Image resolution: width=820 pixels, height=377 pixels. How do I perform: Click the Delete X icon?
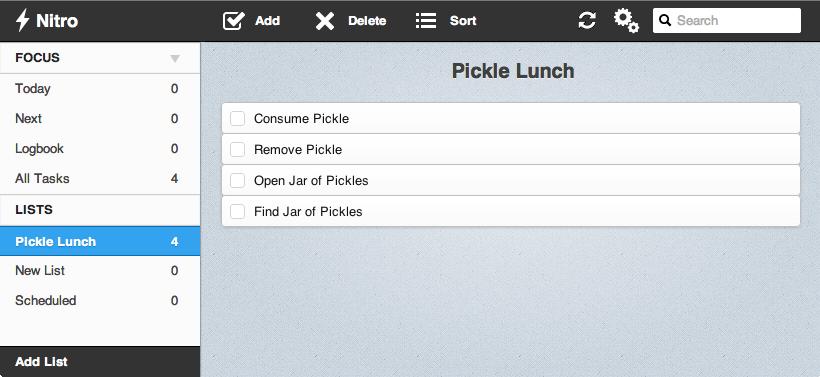[325, 21]
